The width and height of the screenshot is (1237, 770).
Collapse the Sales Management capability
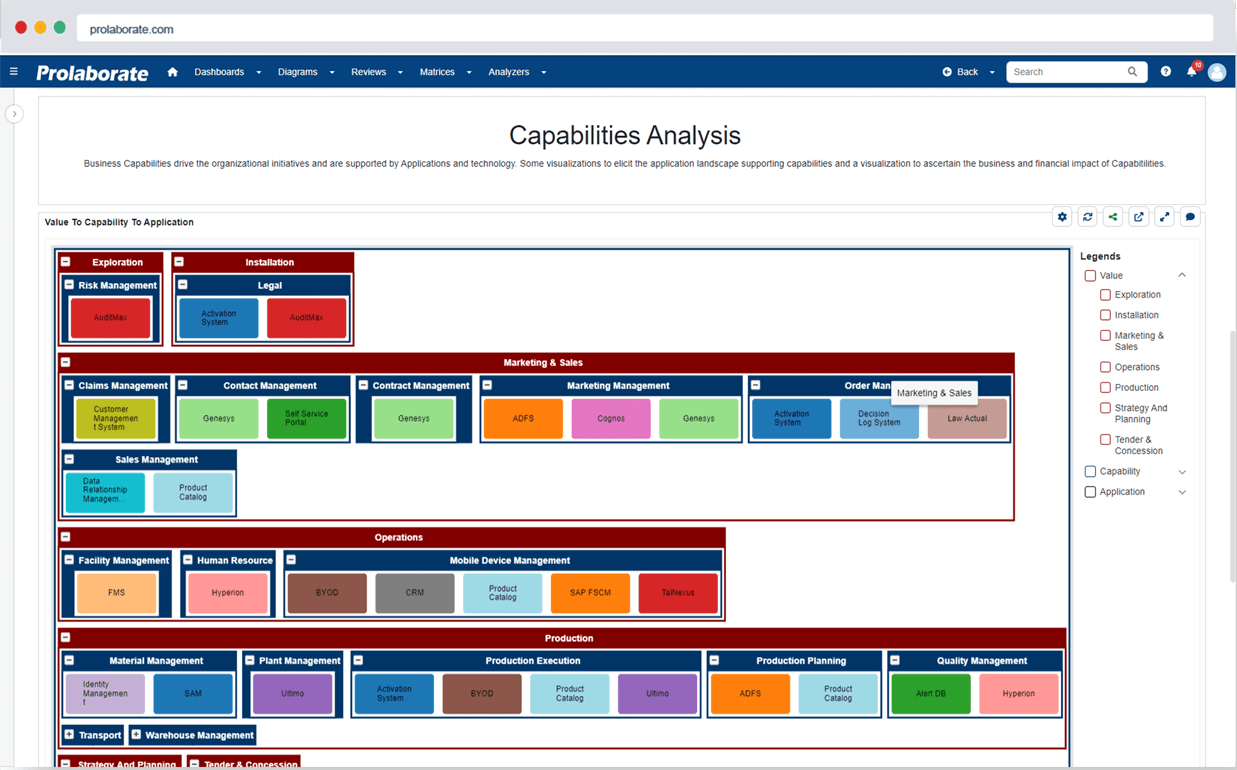coord(70,459)
